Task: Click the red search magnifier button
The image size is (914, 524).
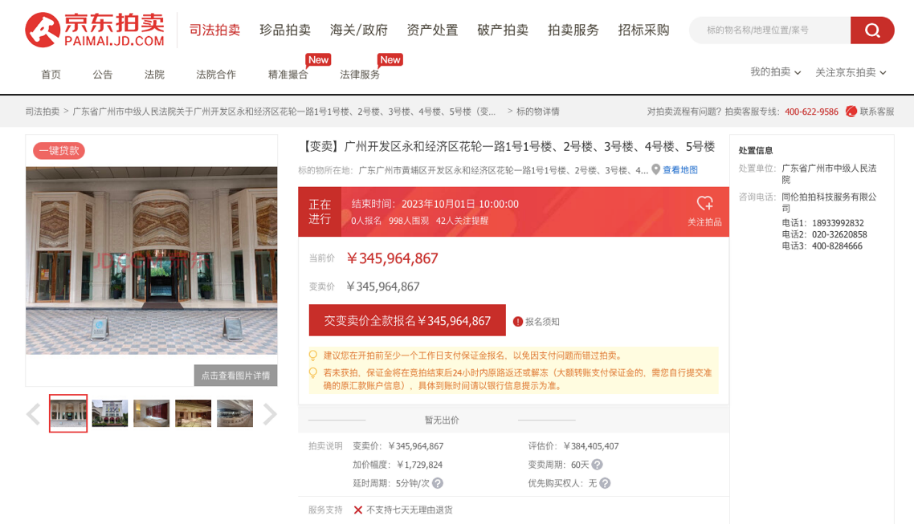Action: click(x=872, y=30)
